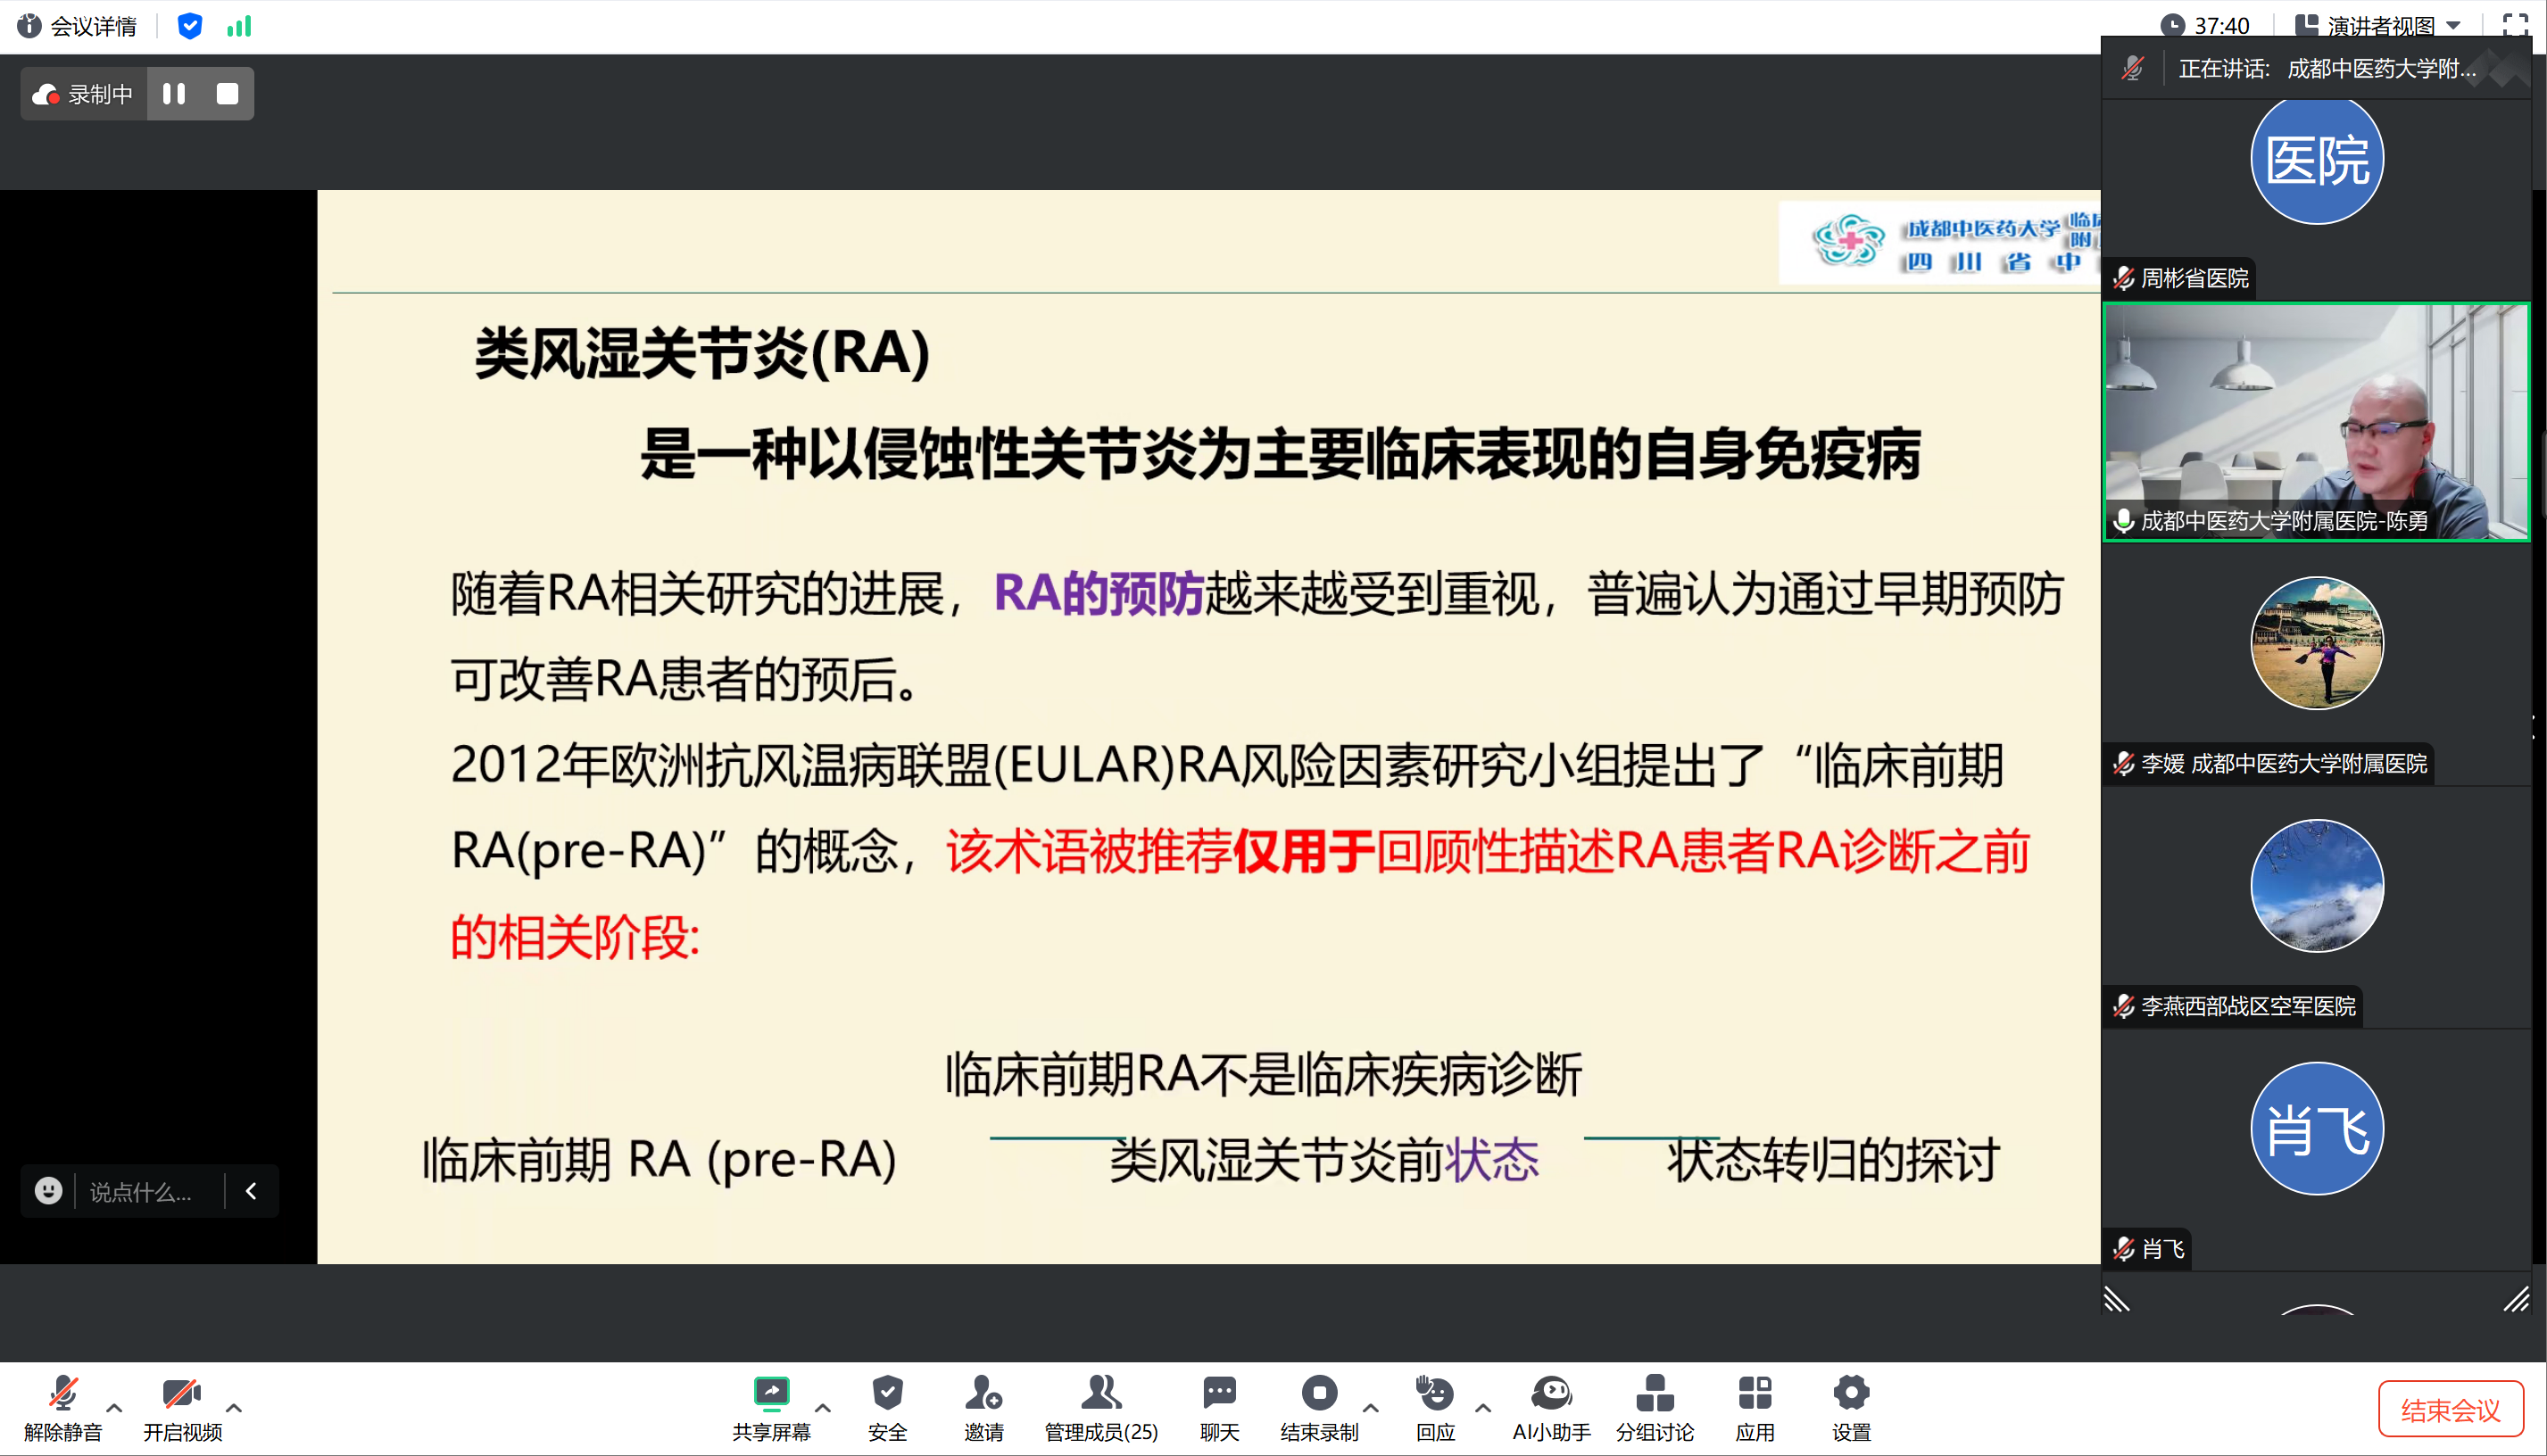
Task: Click the muted mic icon beside 正在讲话
Action: 2131,68
